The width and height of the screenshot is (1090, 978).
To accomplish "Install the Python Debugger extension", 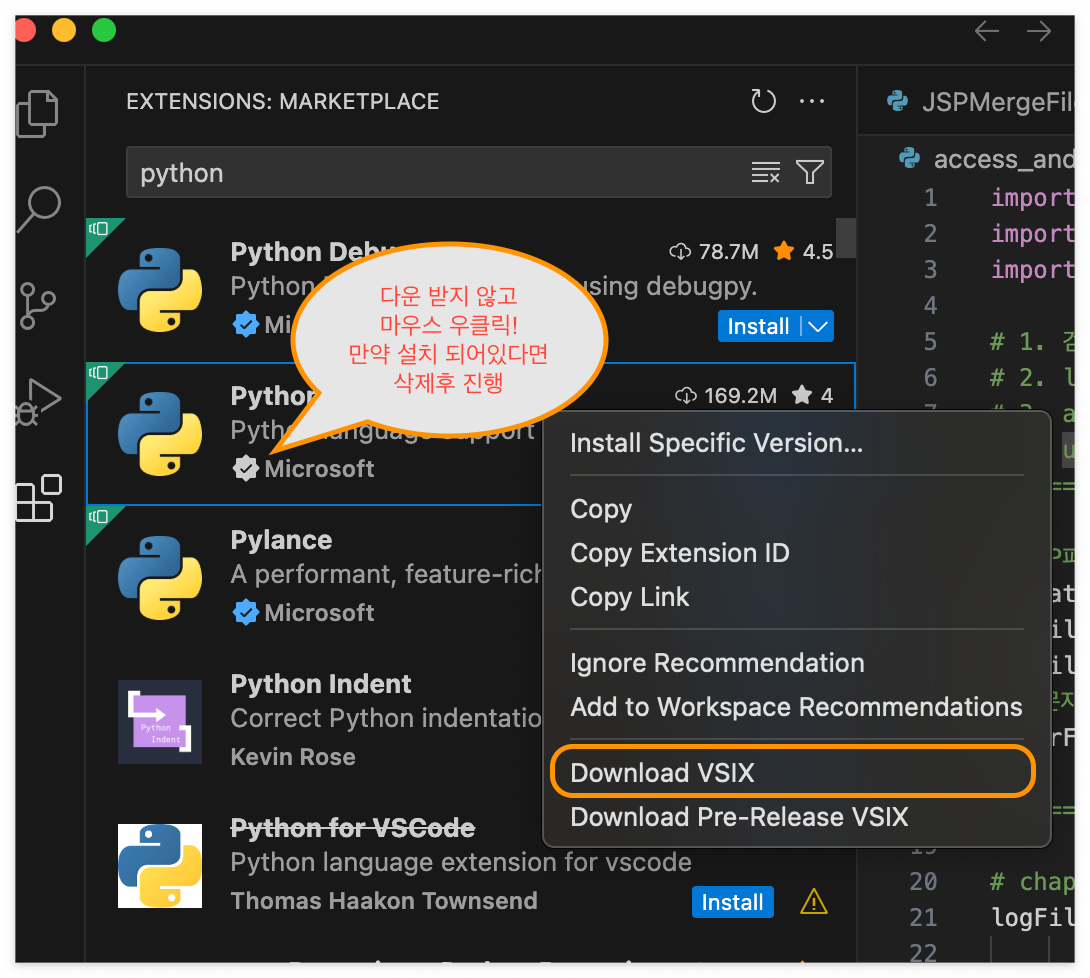I will tap(758, 326).
